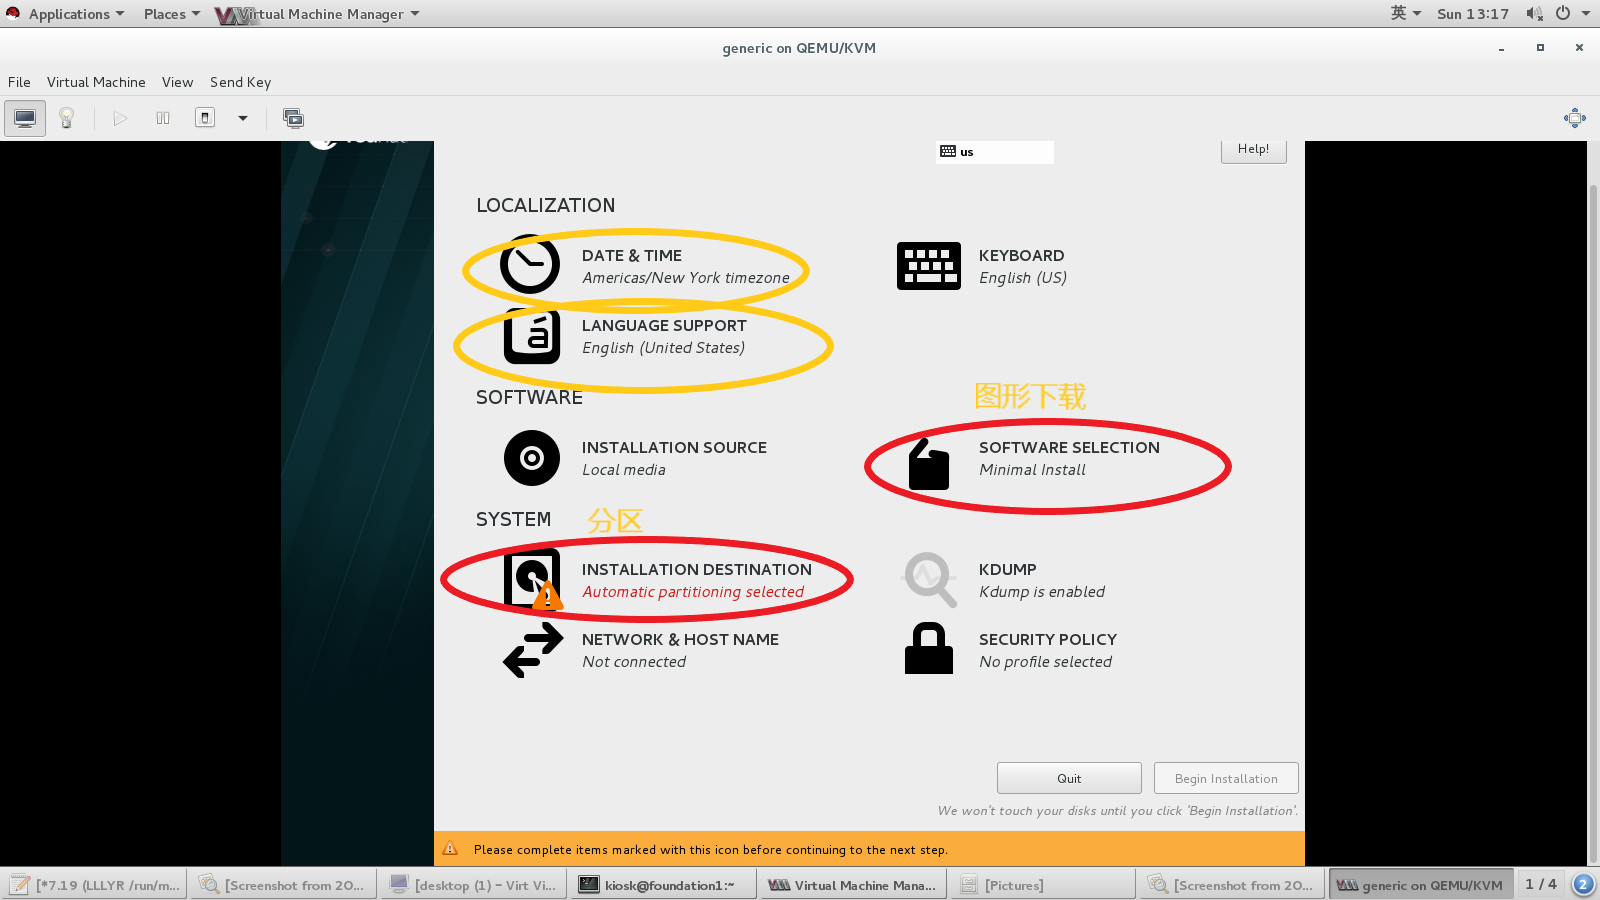Click the warning icon in orange notification bar

pos(450,849)
